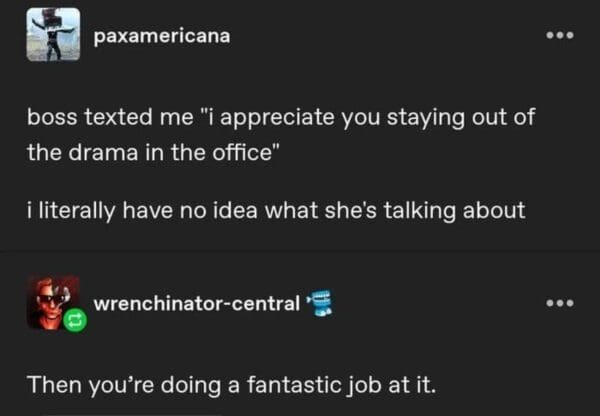Open the paxamericana post options menu
This screenshot has width=600, height=416.
tap(560, 36)
